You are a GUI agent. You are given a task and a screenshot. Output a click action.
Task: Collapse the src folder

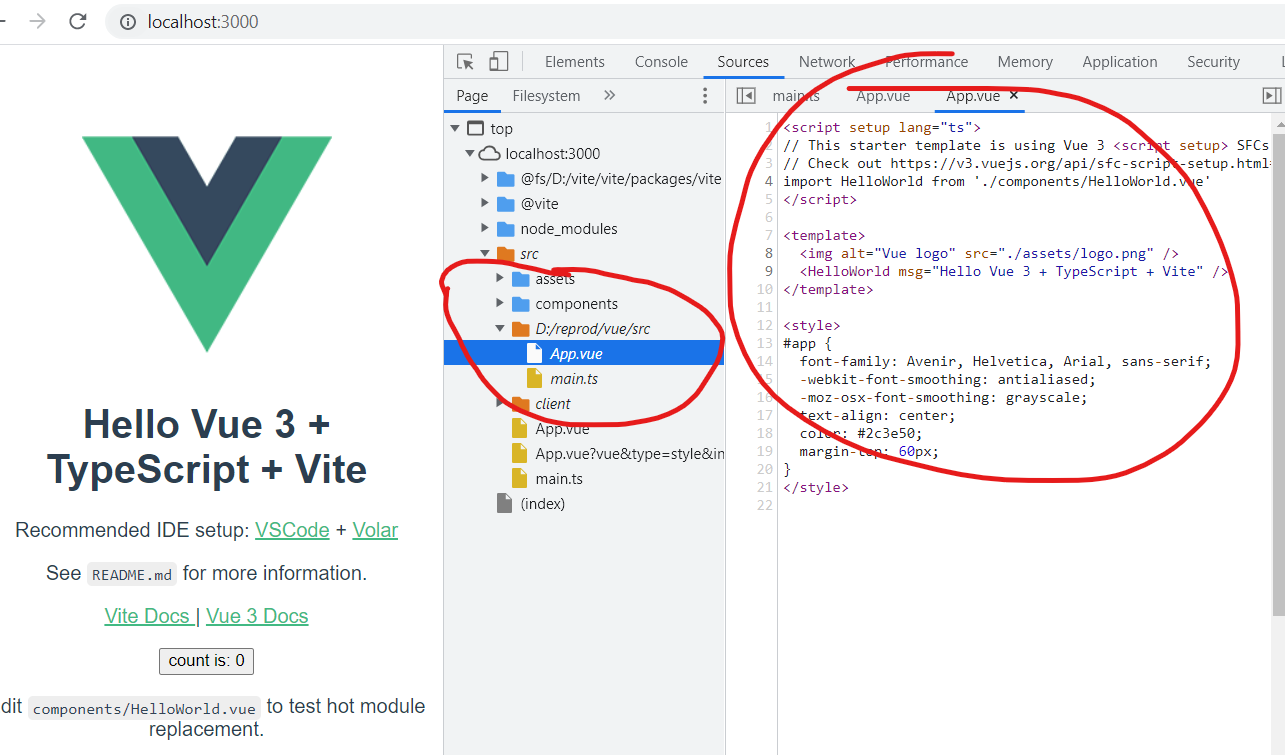[x=485, y=254]
